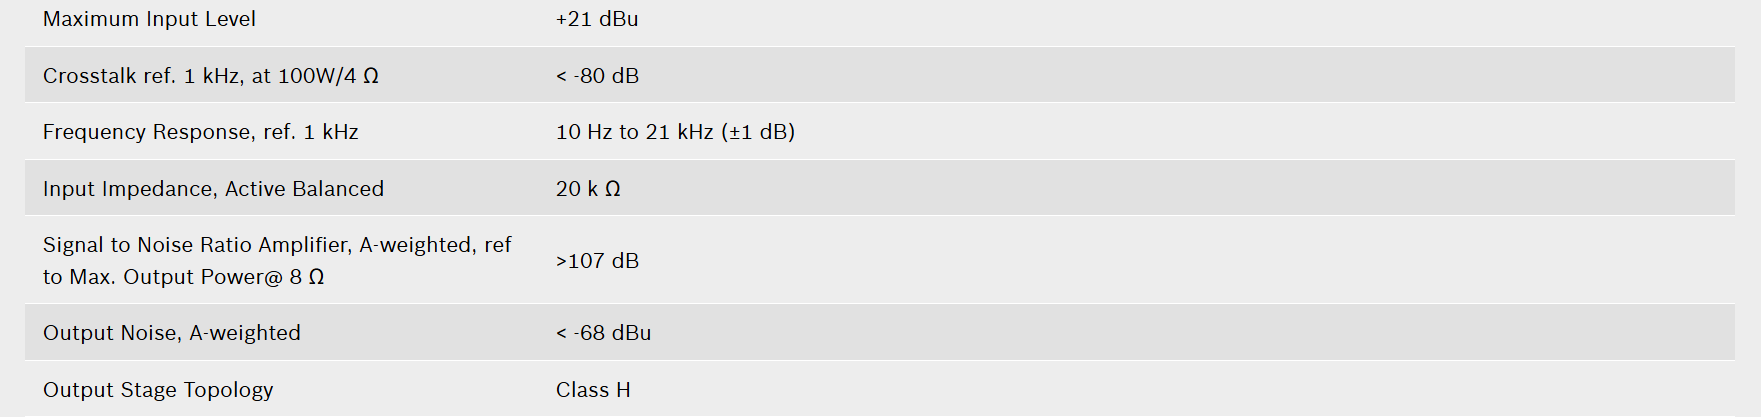The image size is (1761, 417).
Task: Click the 'to Max. Output Power@ 8 Ω' text
Action: [184, 277]
